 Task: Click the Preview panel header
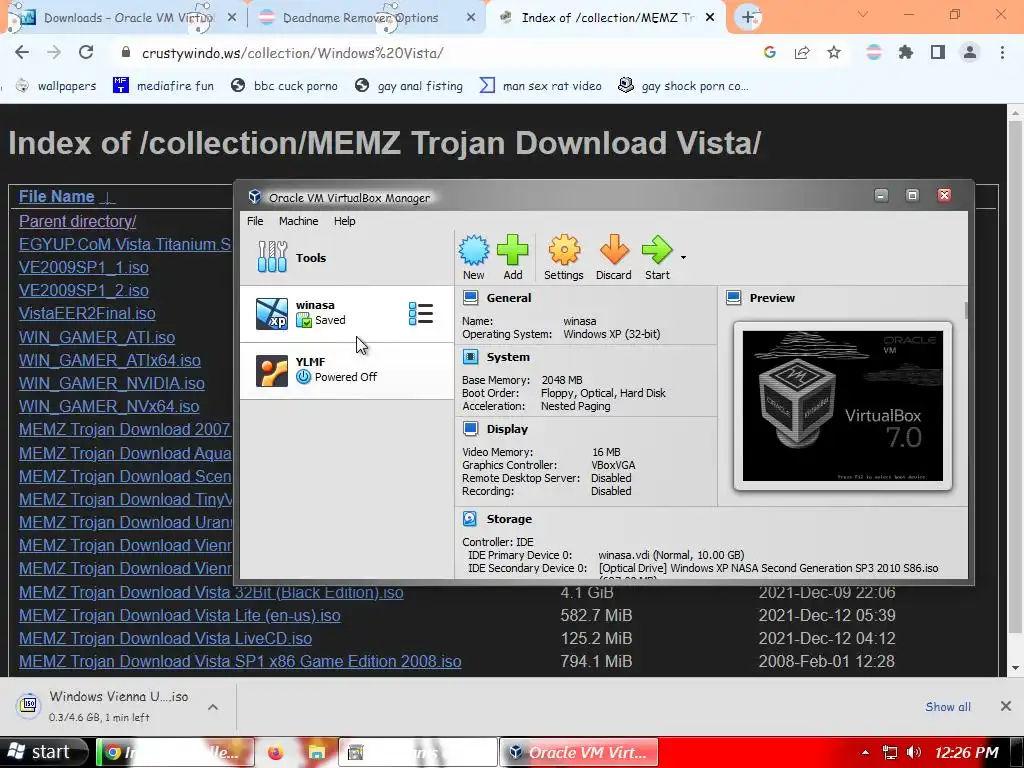click(772, 298)
